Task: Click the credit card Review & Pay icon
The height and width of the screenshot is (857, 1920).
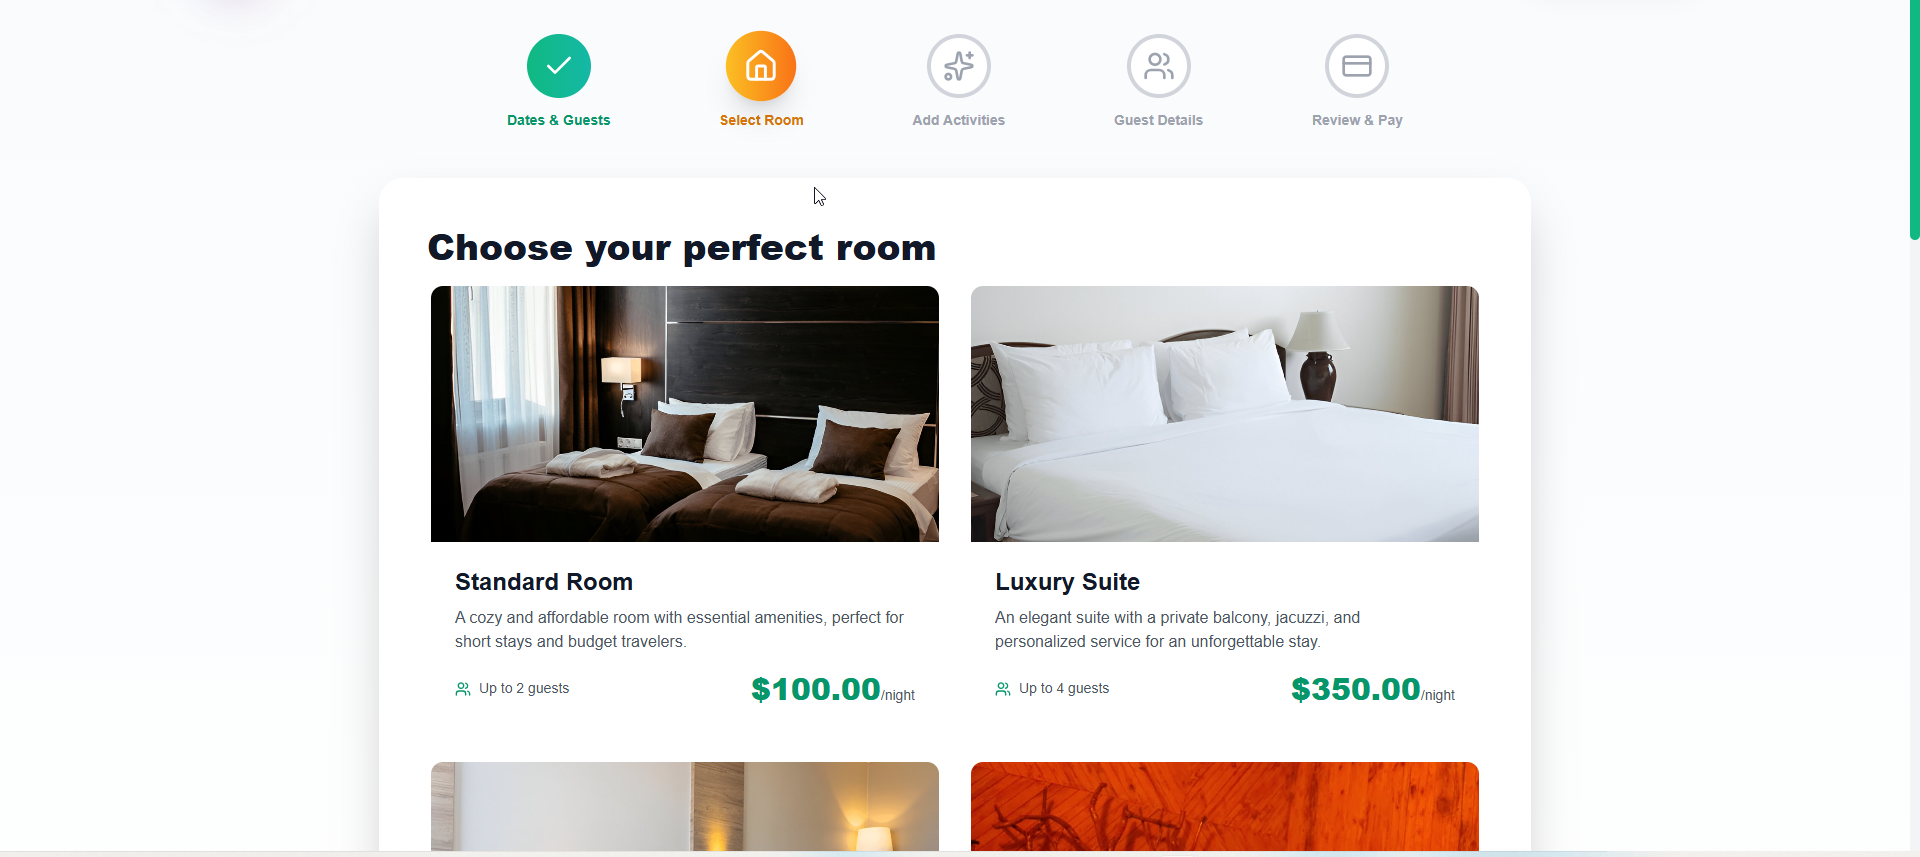Action: point(1357,66)
